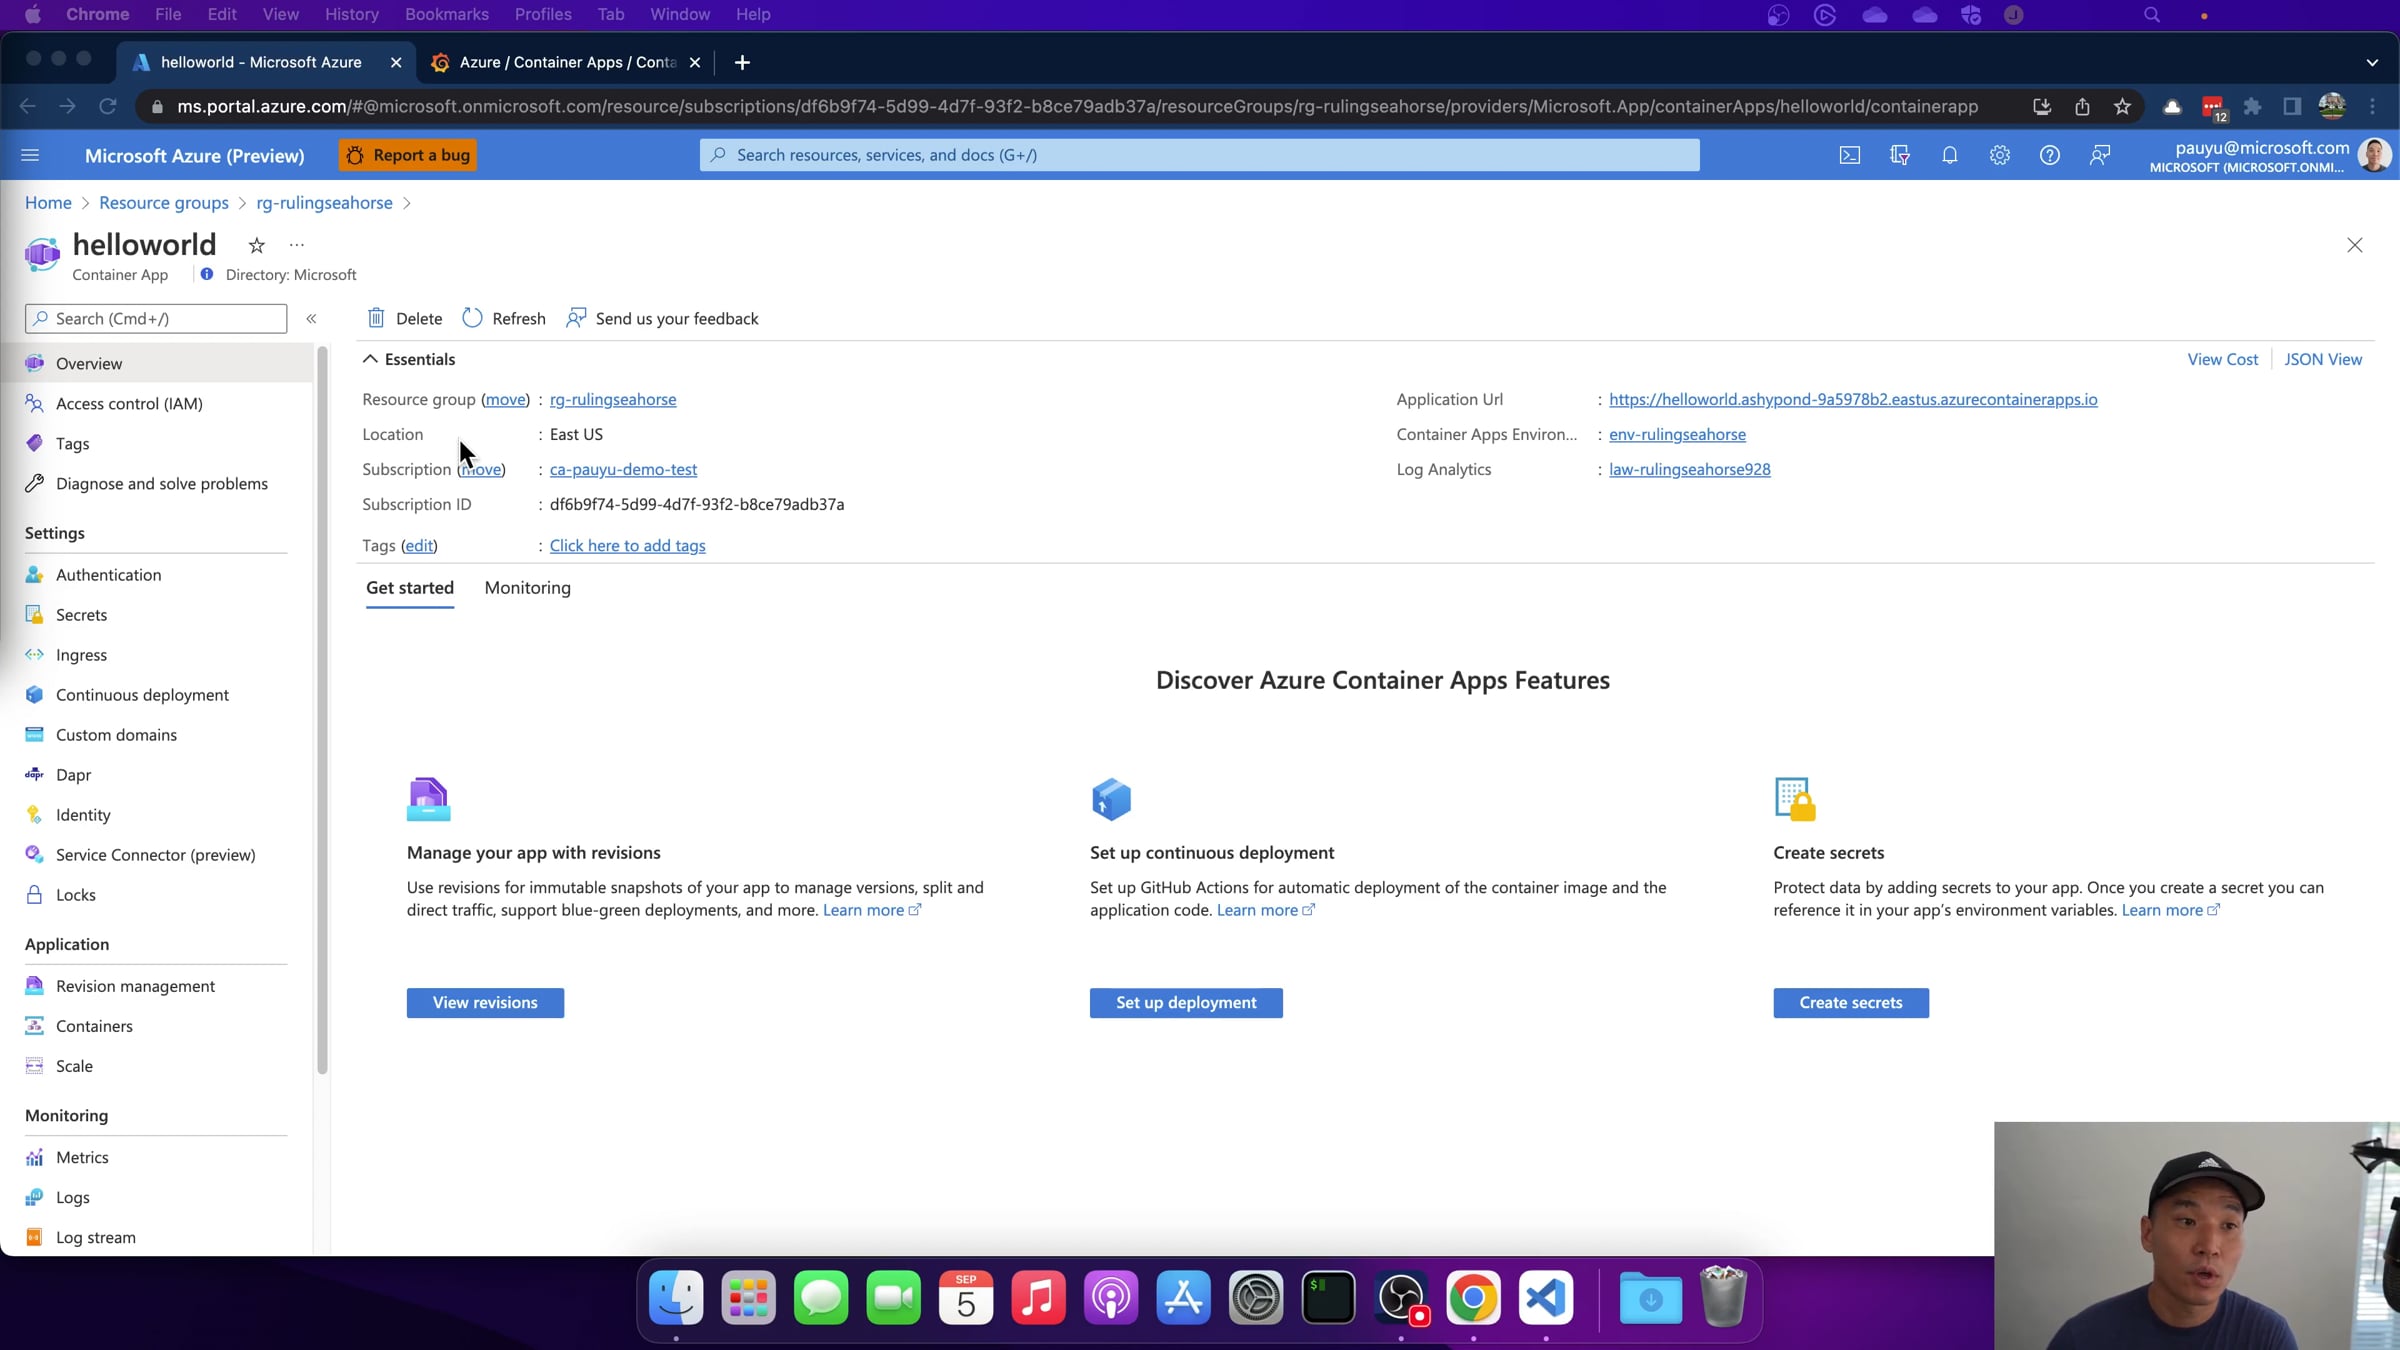
Task: Open env-rulingseahorse environment link
Action: click(x=1677, y=434)
